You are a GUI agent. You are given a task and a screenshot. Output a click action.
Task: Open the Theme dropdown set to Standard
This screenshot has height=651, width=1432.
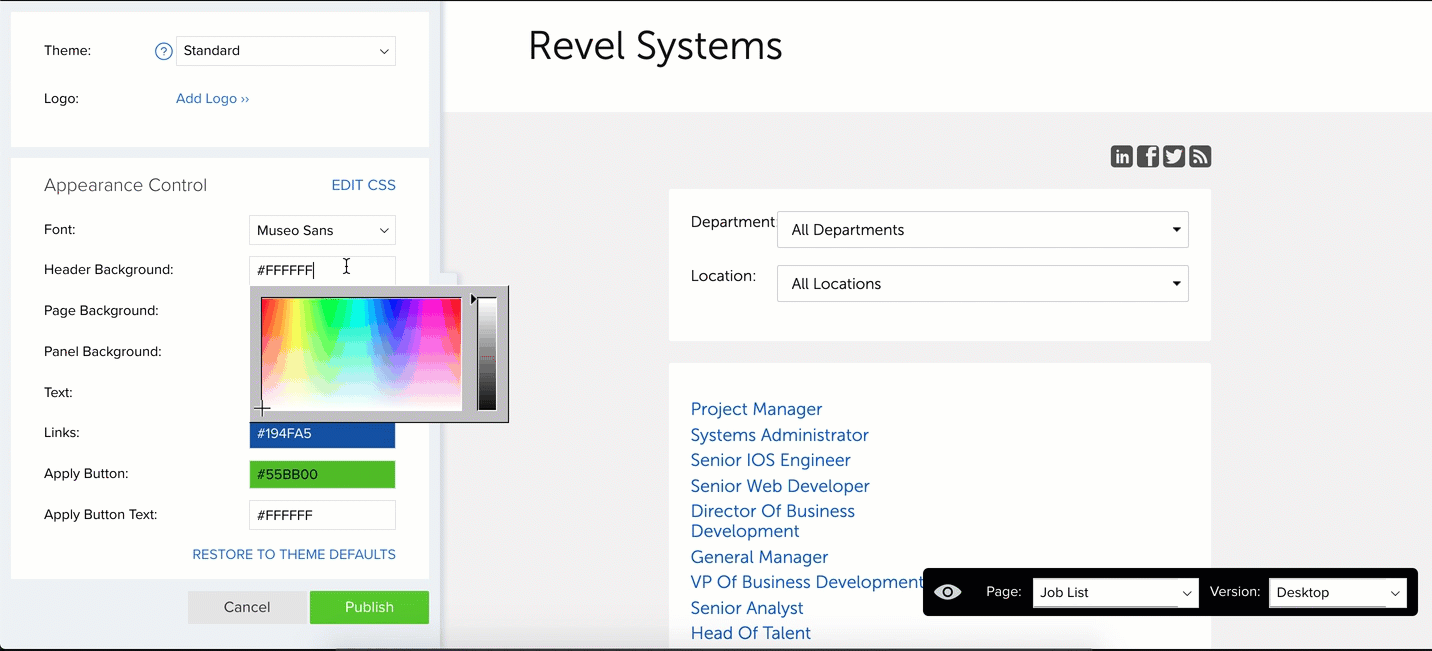click(x=286, y=51)
